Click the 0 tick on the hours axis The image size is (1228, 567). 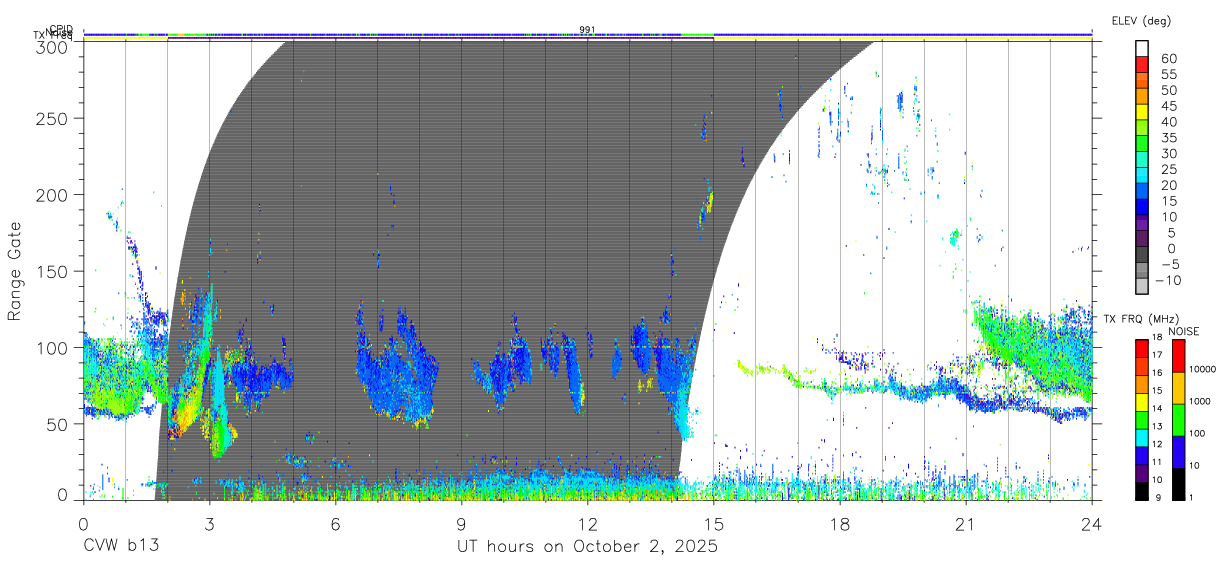83,523
